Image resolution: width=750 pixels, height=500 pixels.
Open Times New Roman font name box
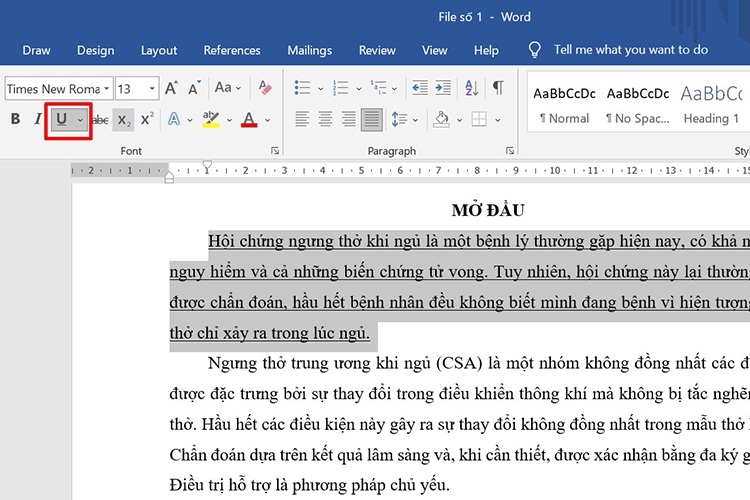(x=59, y=89)
